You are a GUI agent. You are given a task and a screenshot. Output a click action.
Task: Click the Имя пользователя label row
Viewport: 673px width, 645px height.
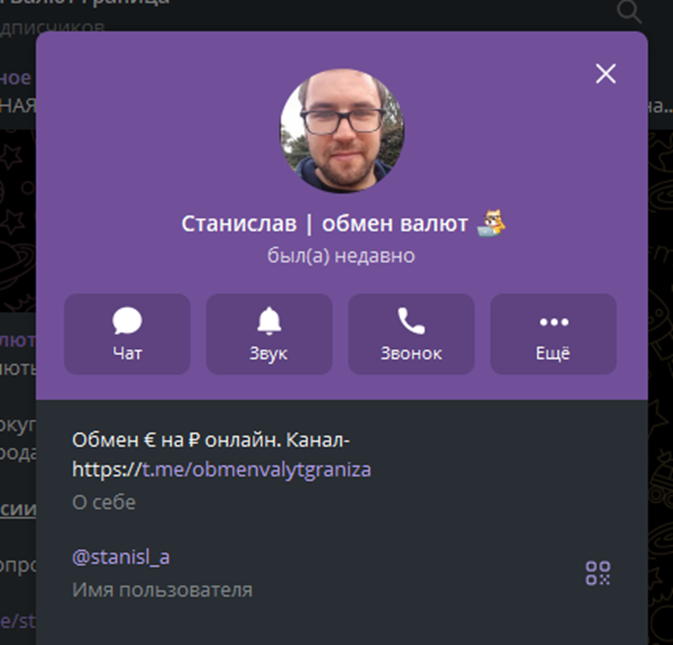(x=162, y=590)
